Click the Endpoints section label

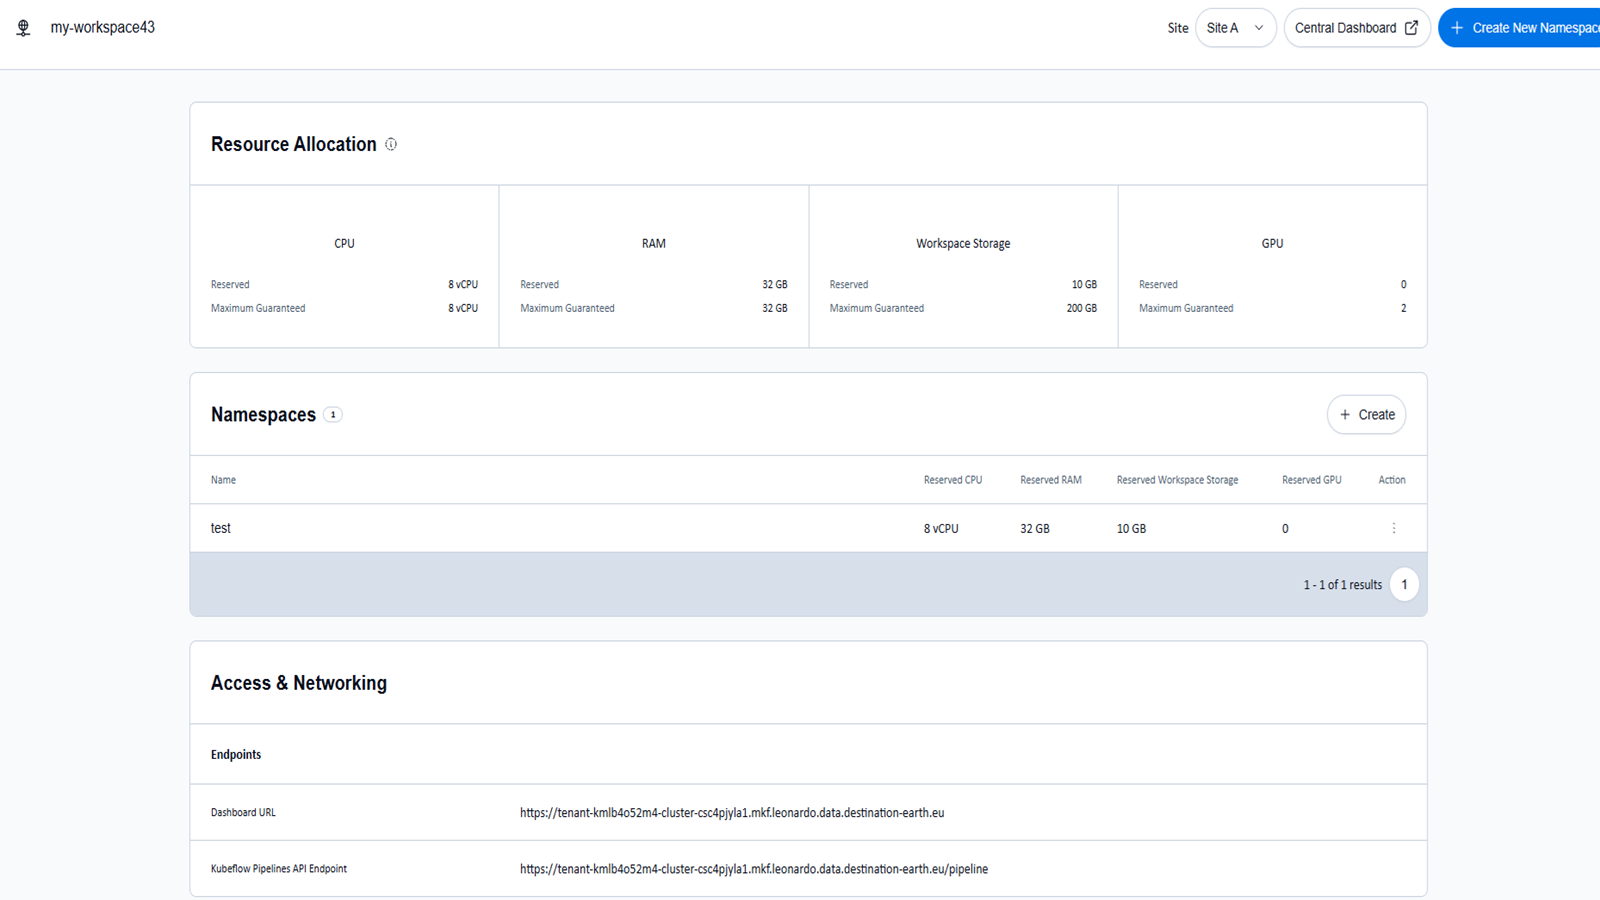point(236,755)
